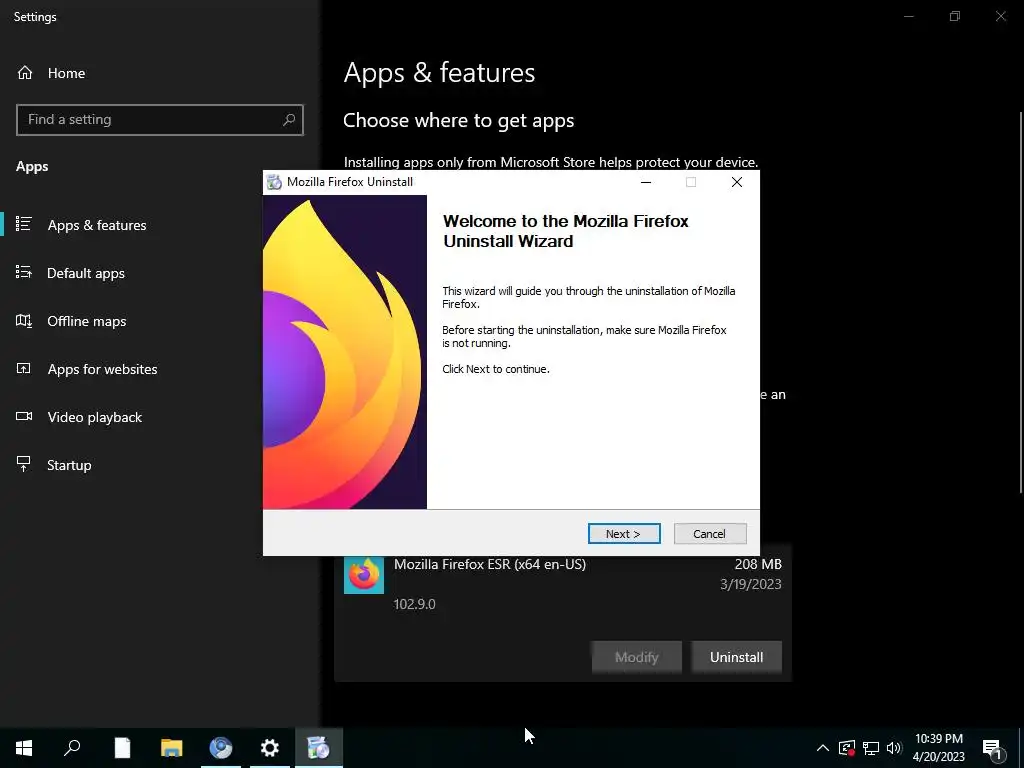The image size is (1024, 768).
Task: Open the clock showing 10:39 PM
Action: 938,748
